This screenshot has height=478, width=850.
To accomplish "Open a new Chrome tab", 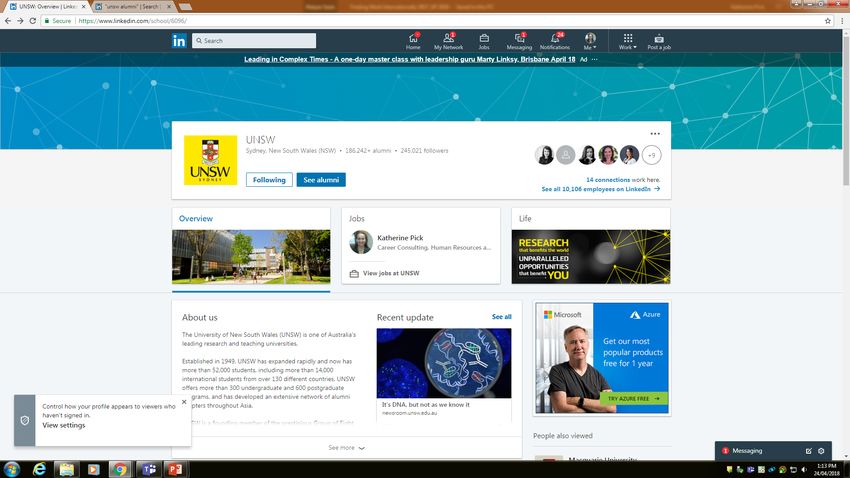I will pos(185,7).
